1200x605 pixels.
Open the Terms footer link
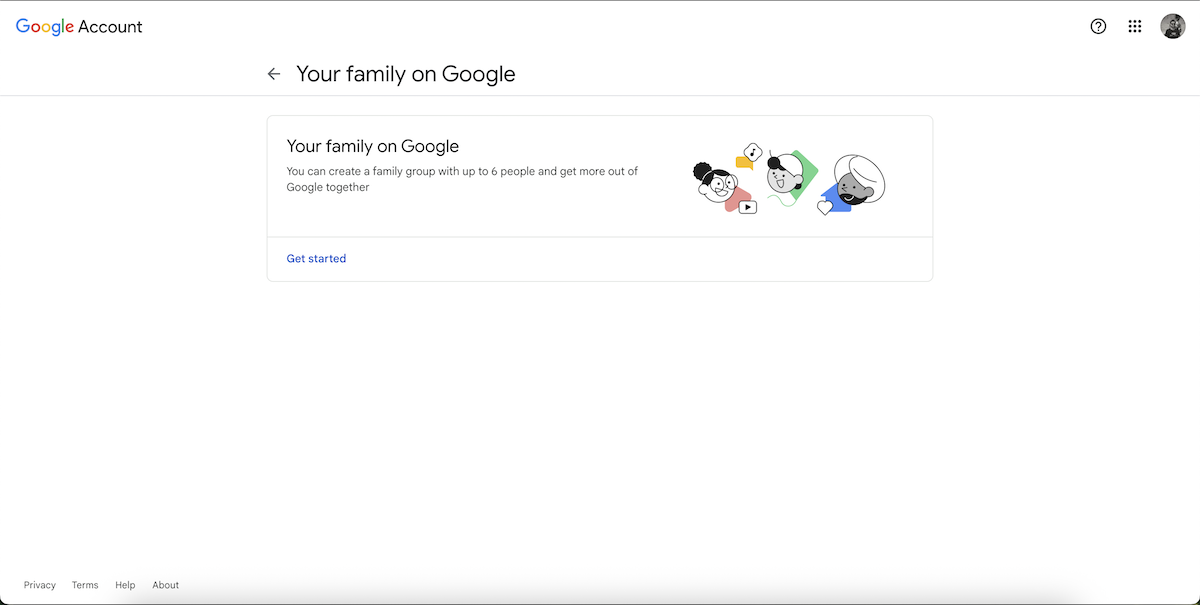point(85,585)
